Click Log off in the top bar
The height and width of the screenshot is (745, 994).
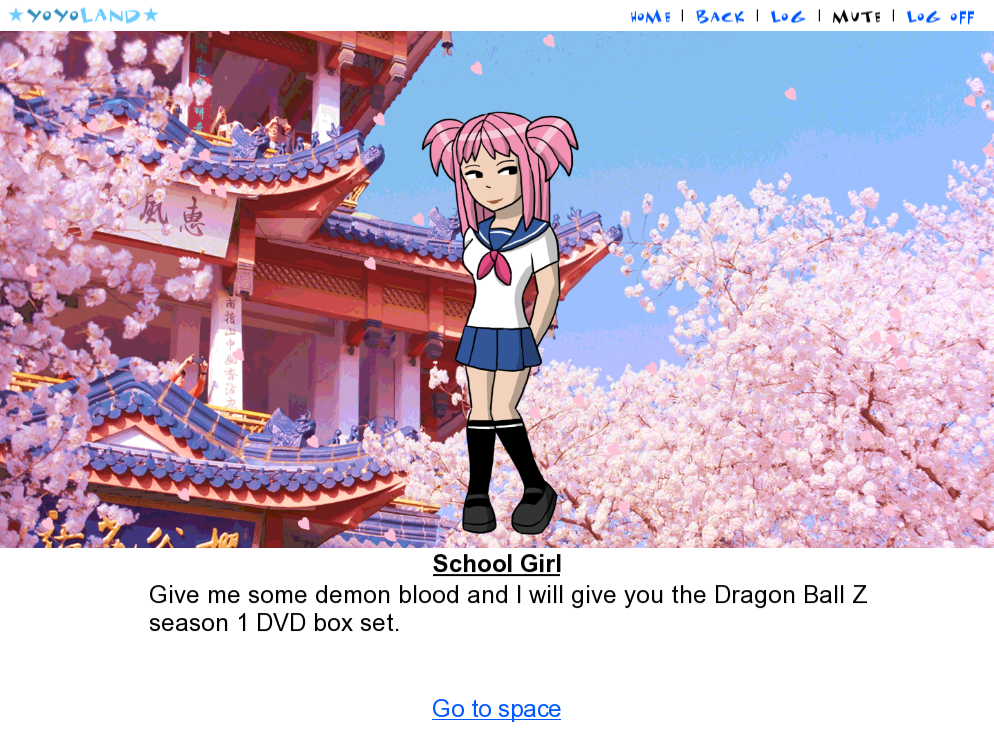940,17
